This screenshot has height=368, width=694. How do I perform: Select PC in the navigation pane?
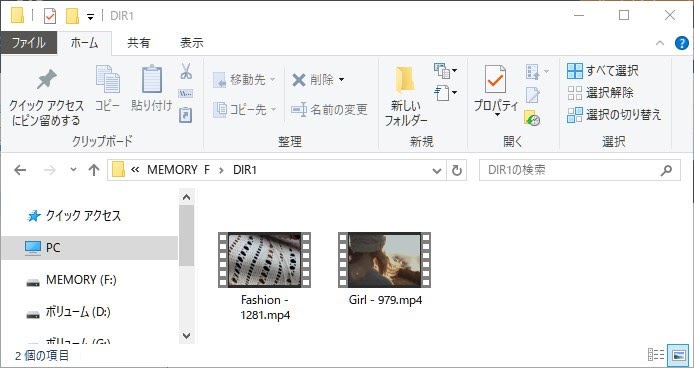pos(89,248)
